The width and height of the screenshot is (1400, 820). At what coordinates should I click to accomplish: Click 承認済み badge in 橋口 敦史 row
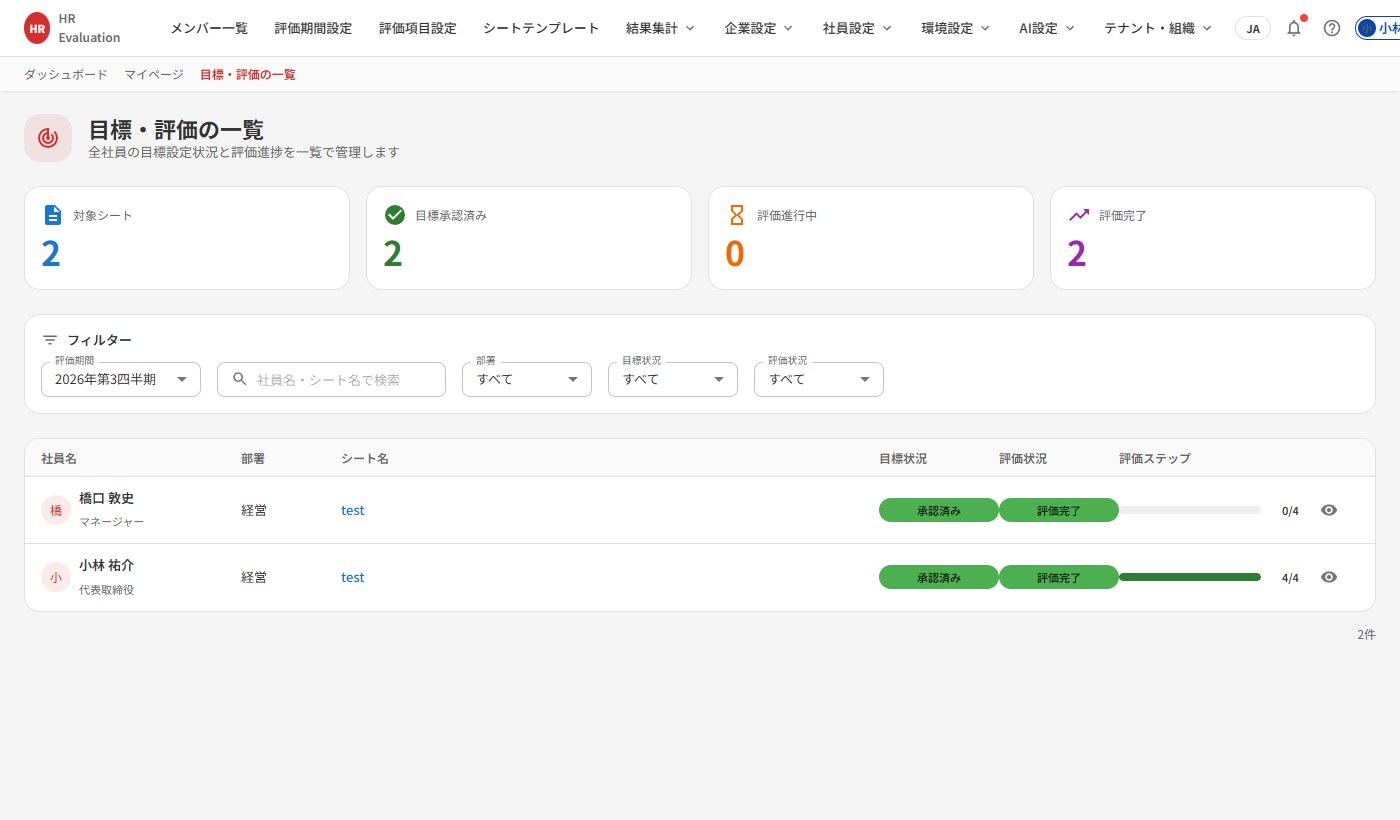click(x=939, y=510)
